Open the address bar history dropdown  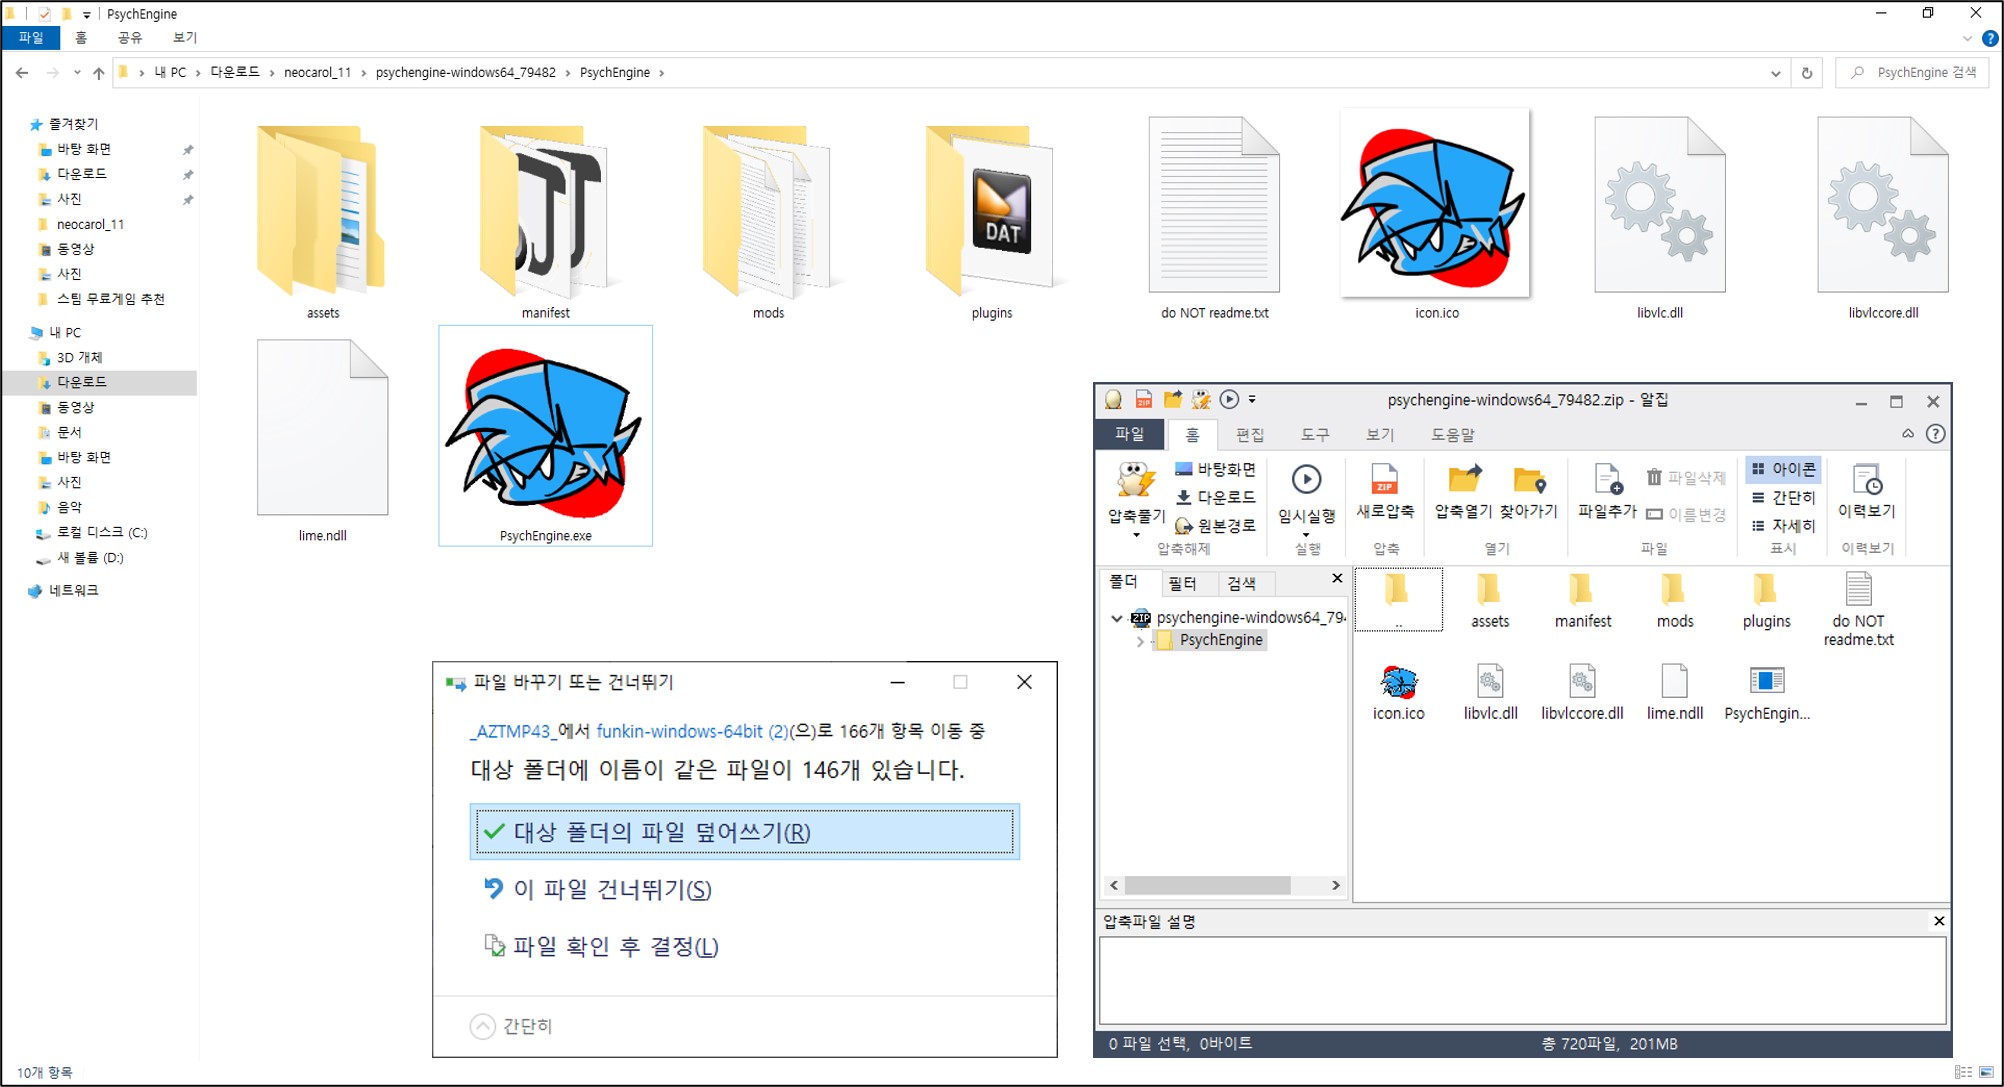[1775, 73]
